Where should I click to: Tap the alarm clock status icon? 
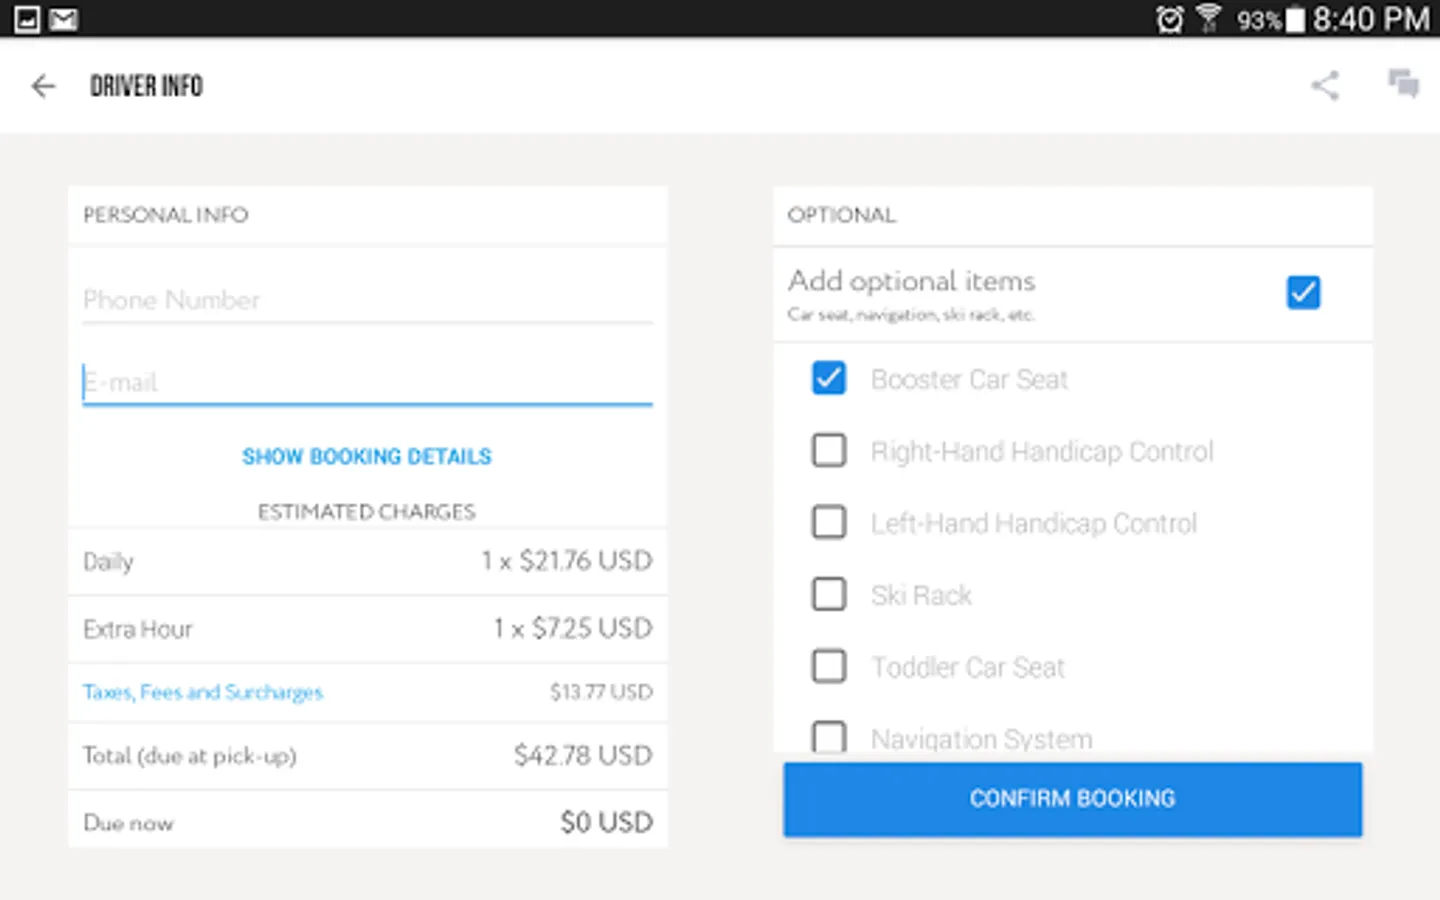click(1169, 19)
